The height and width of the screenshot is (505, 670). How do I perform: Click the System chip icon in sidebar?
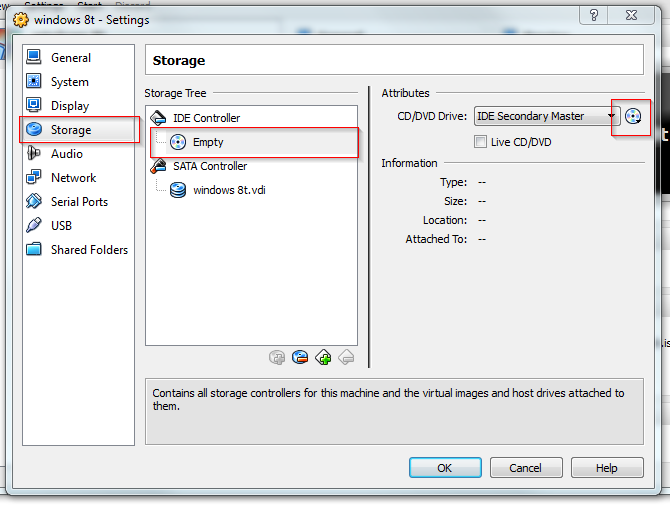(34, 81)
